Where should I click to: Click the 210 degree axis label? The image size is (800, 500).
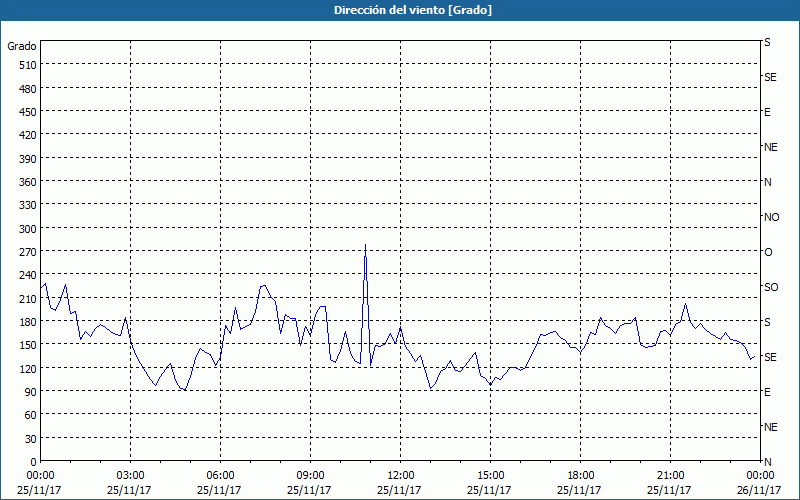click(28, 299)
